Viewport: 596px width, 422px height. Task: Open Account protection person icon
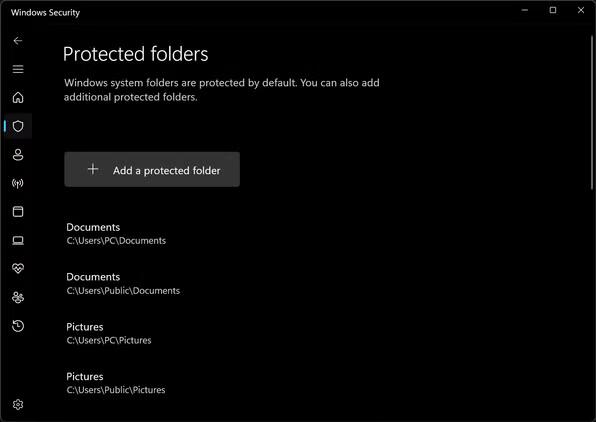coord(18,155)
